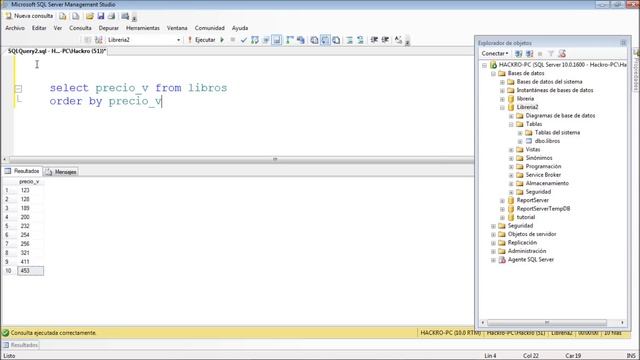Viewport: 640px width, 360px height.
Task: Select the result cell with value 453
Action: point(30,271)
